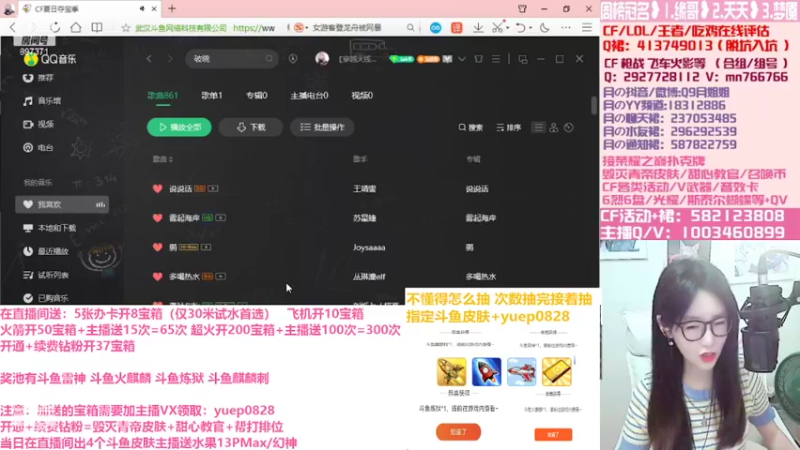Go forward in QQ Music navigation

click(170, 59)
